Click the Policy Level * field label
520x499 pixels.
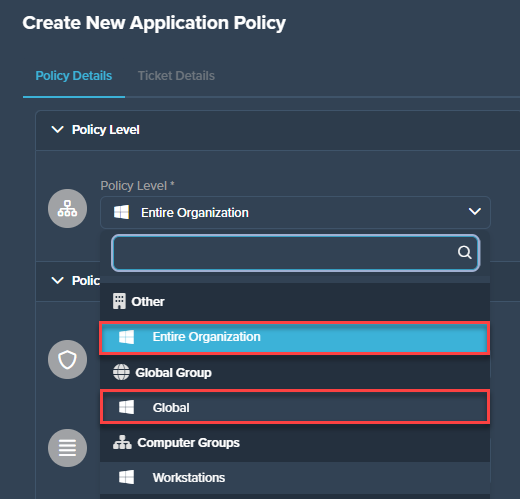(x=137, y=186)
